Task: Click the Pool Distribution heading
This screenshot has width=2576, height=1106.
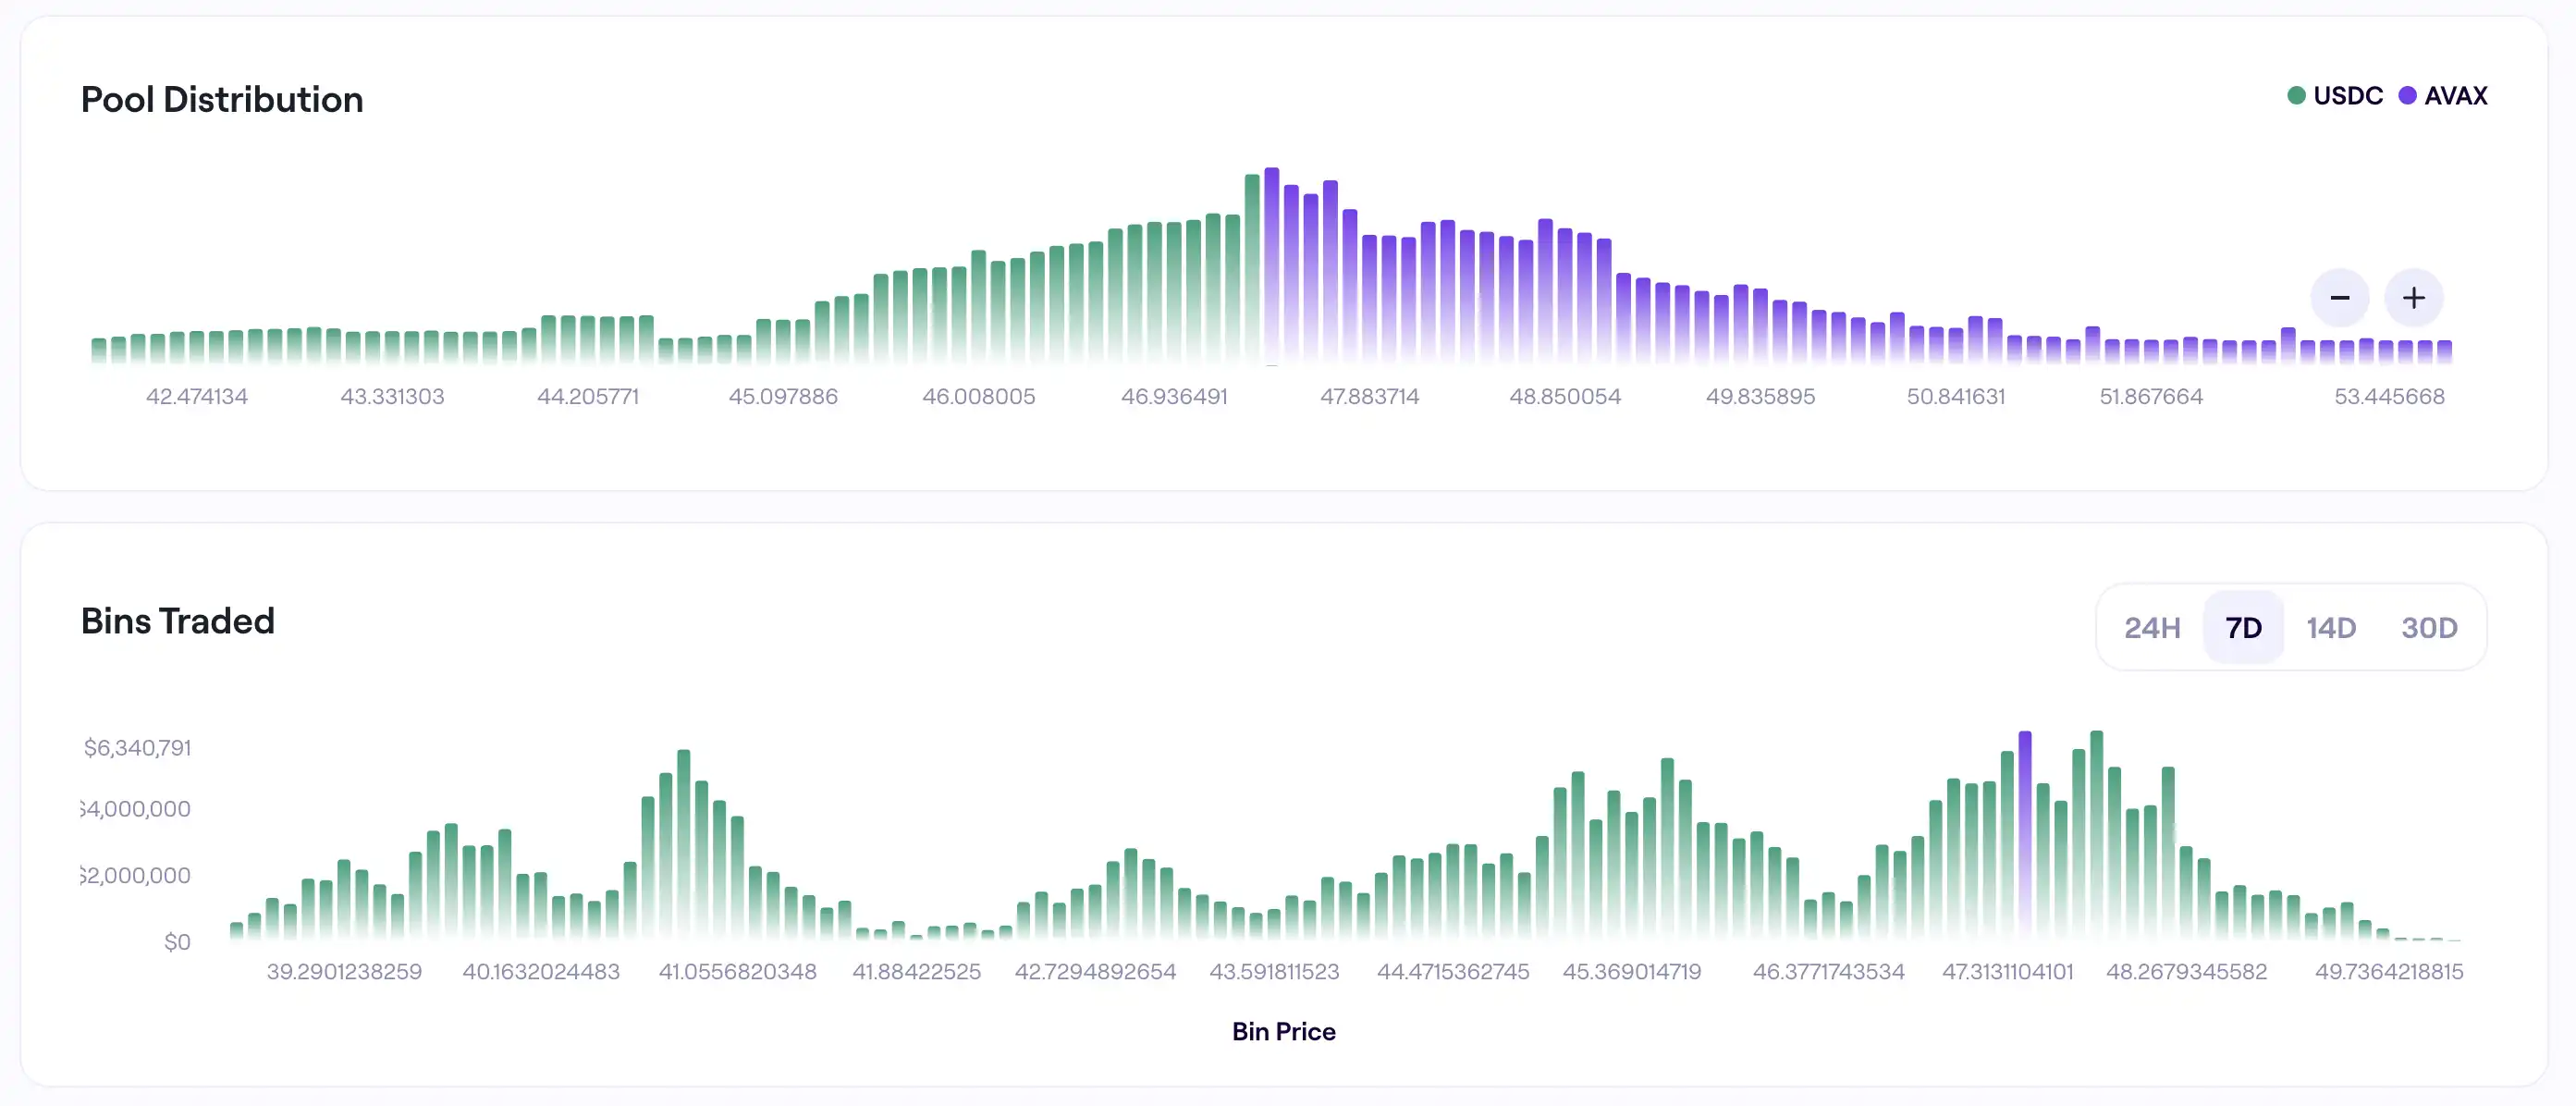Action: click(222, 99)
